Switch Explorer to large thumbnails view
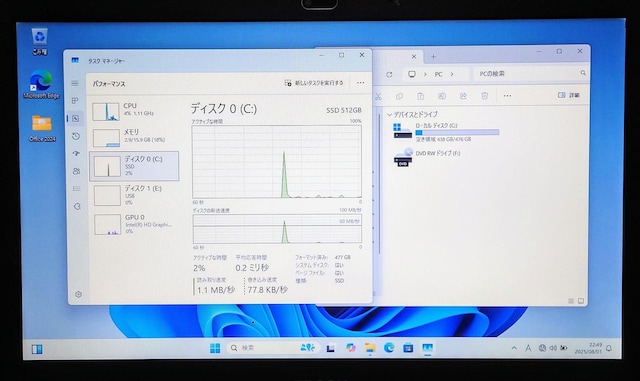Screen dimensions: 640x381 (x=581, y=301)
